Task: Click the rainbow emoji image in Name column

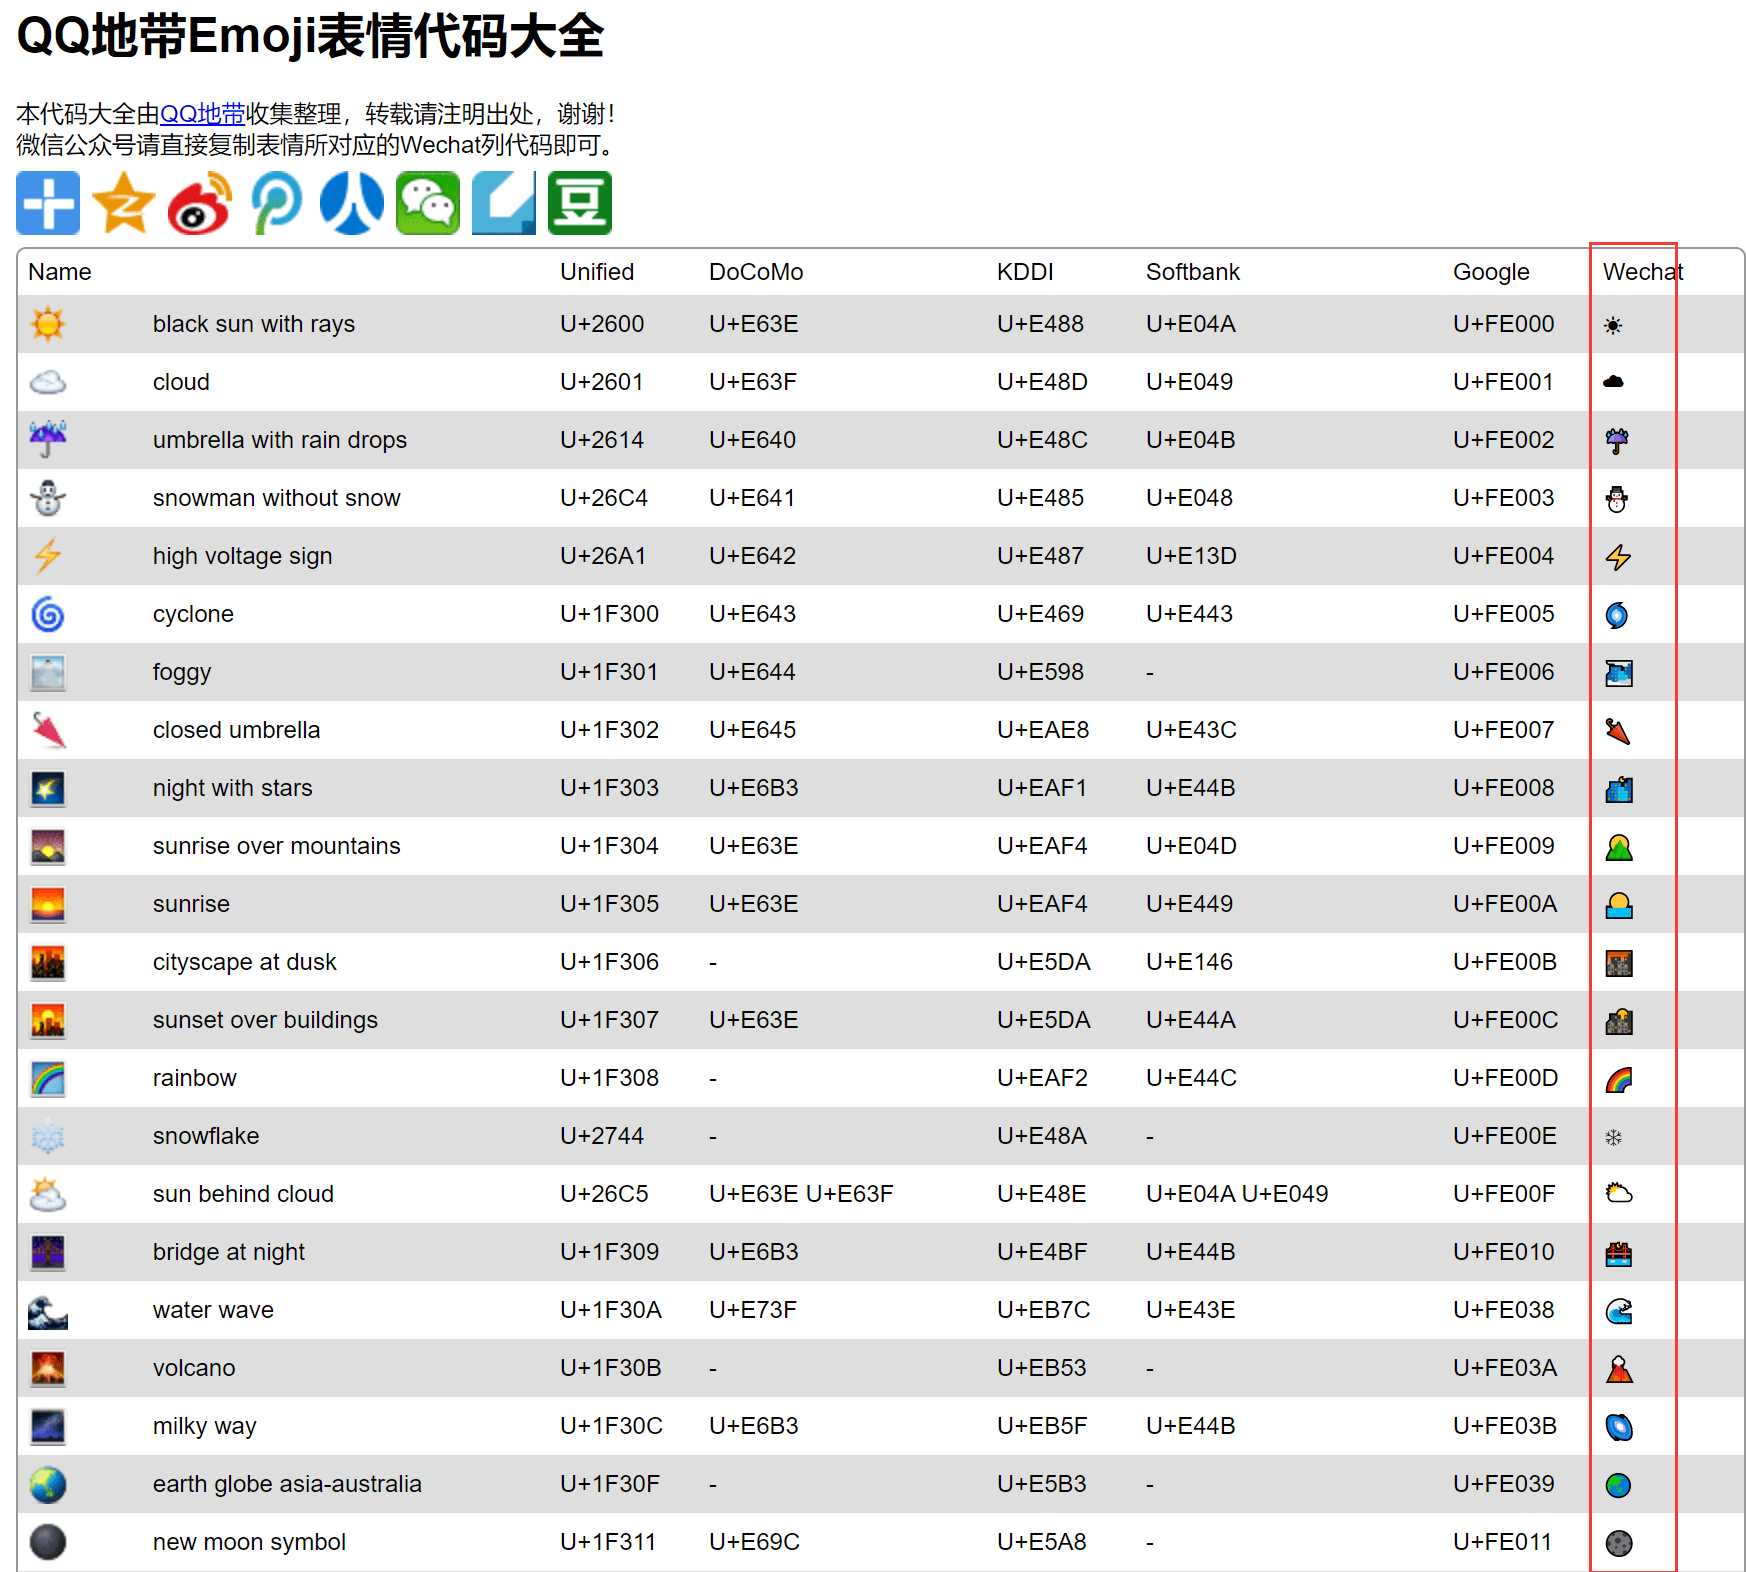Action: click(x=48, y=1078)
